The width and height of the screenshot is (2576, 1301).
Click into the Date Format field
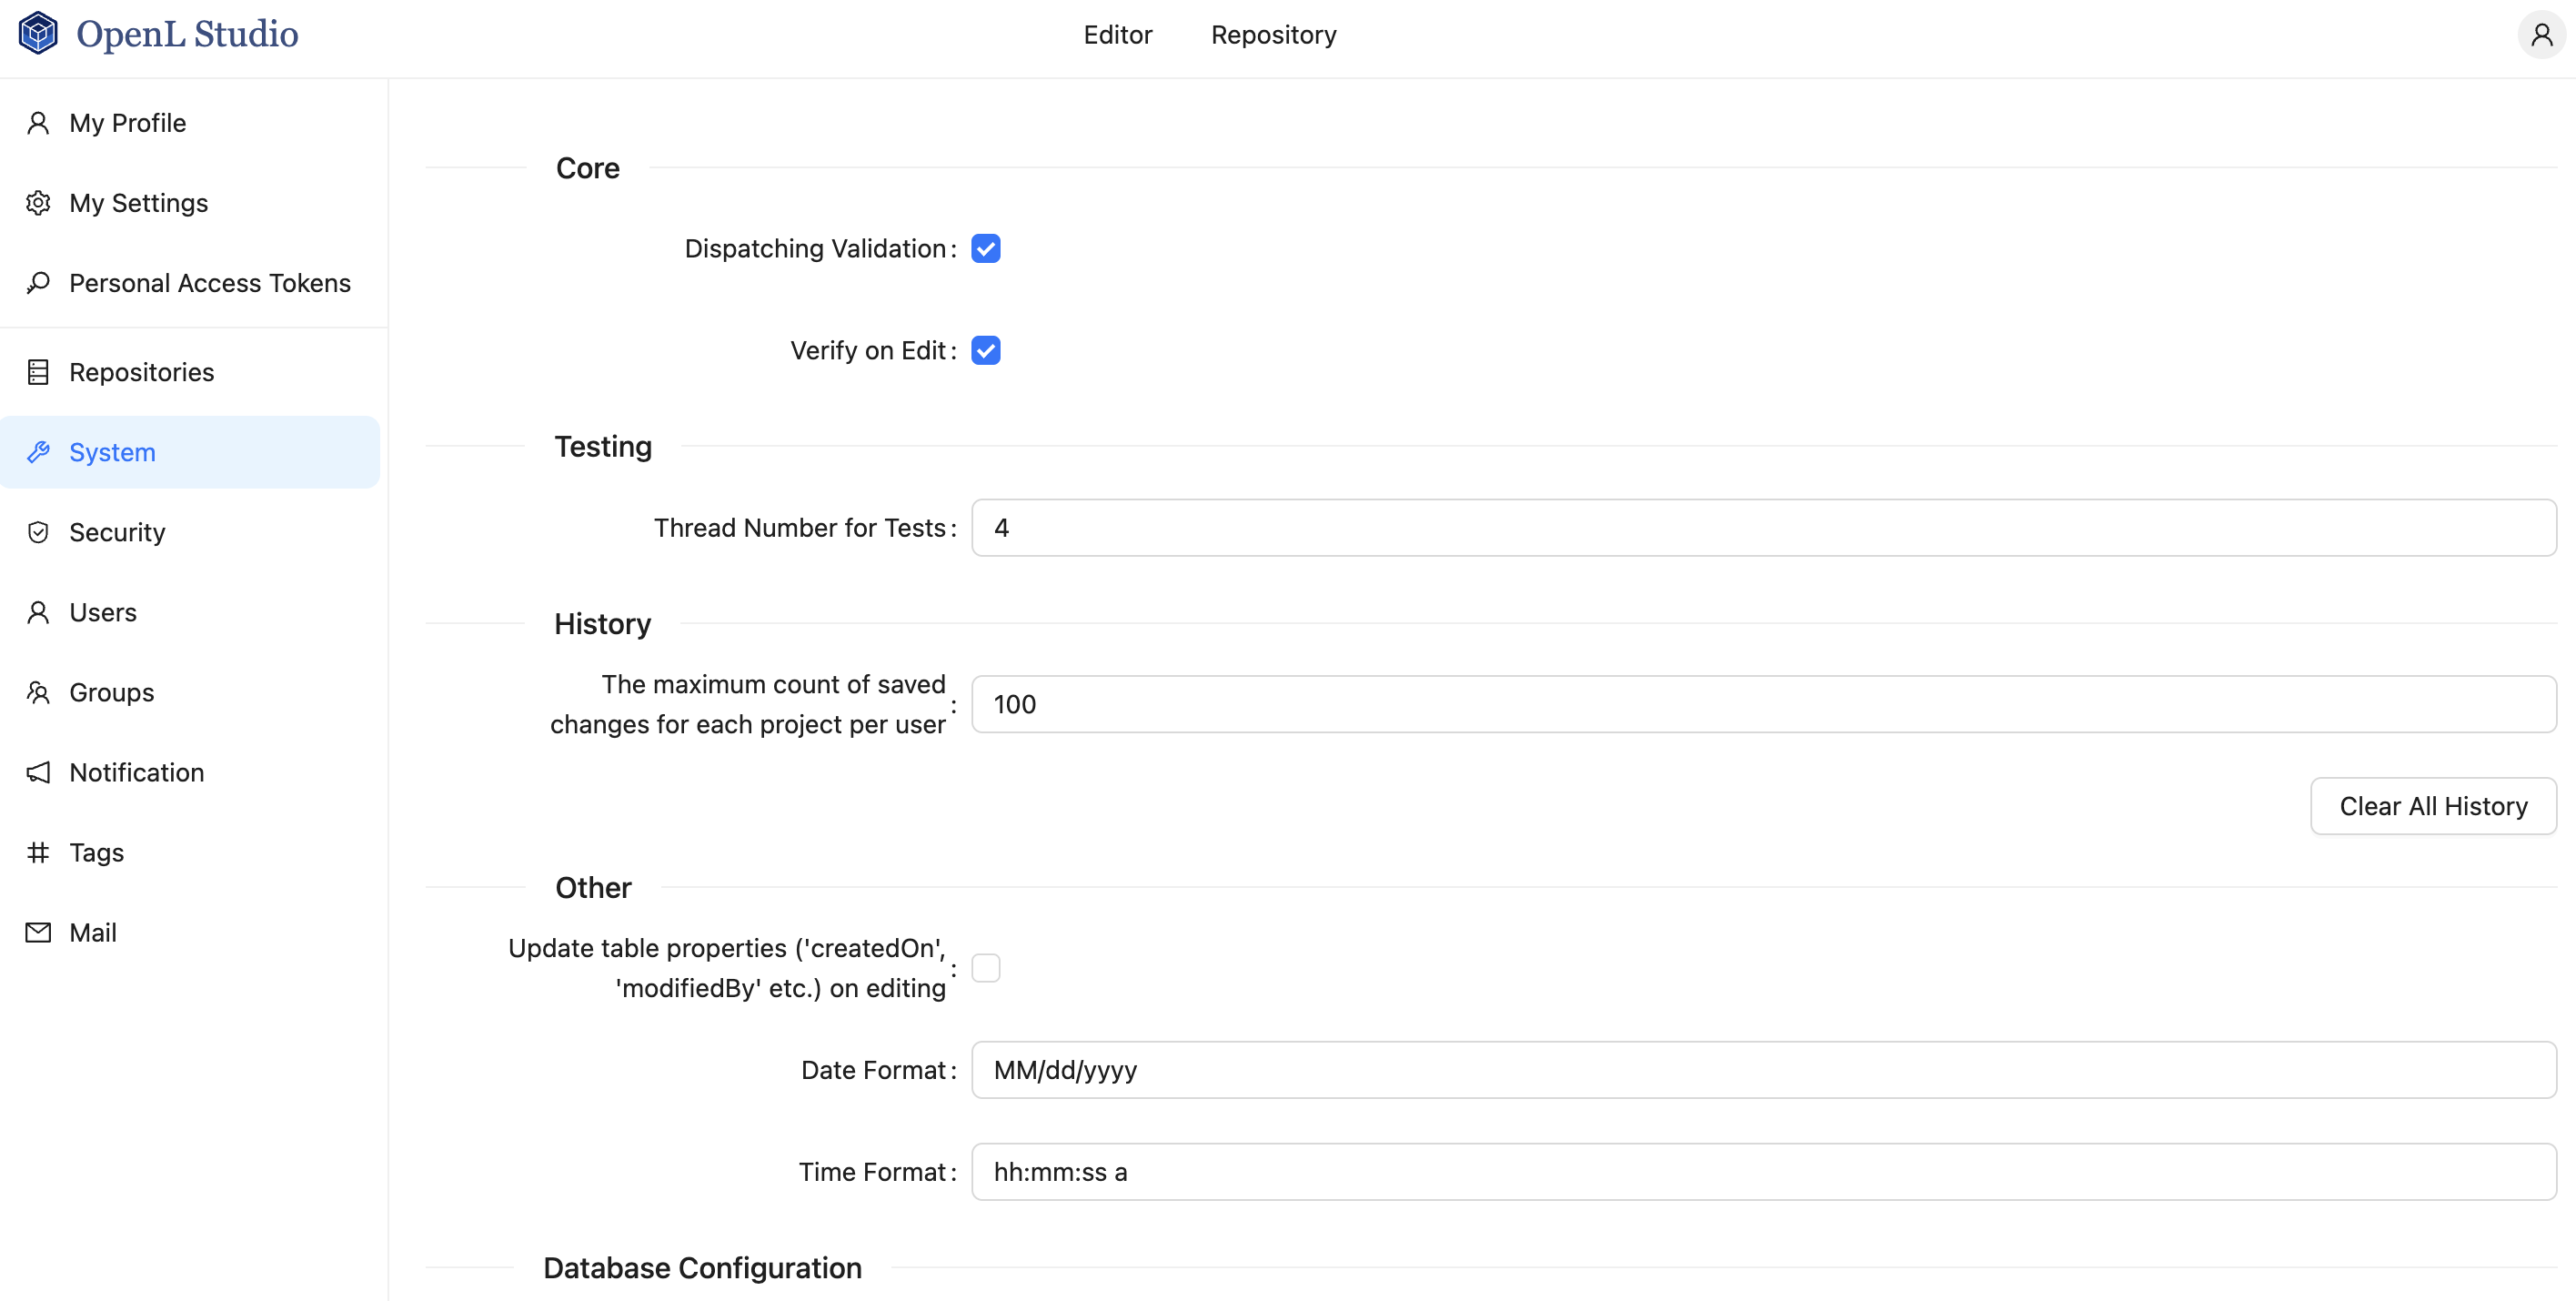point(1763,1070)
